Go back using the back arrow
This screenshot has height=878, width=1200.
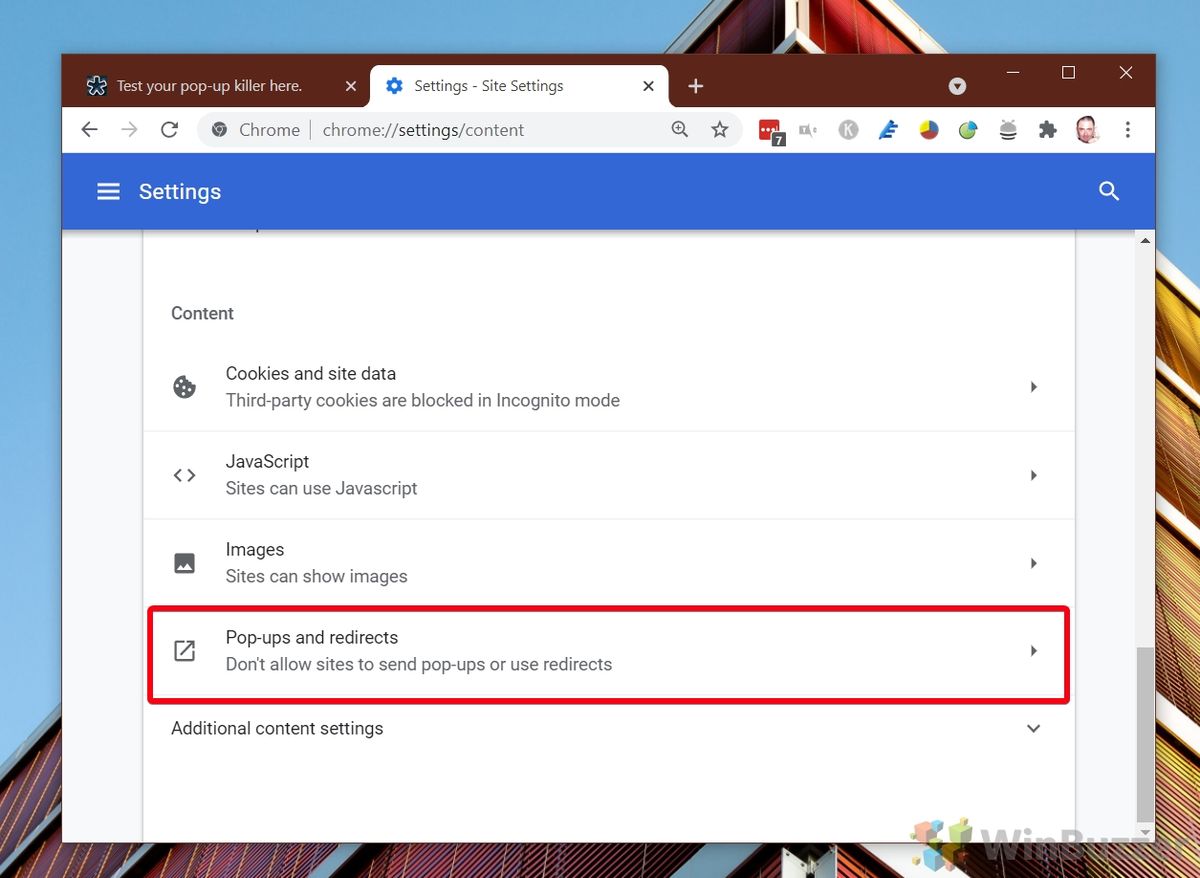(90, 130)
